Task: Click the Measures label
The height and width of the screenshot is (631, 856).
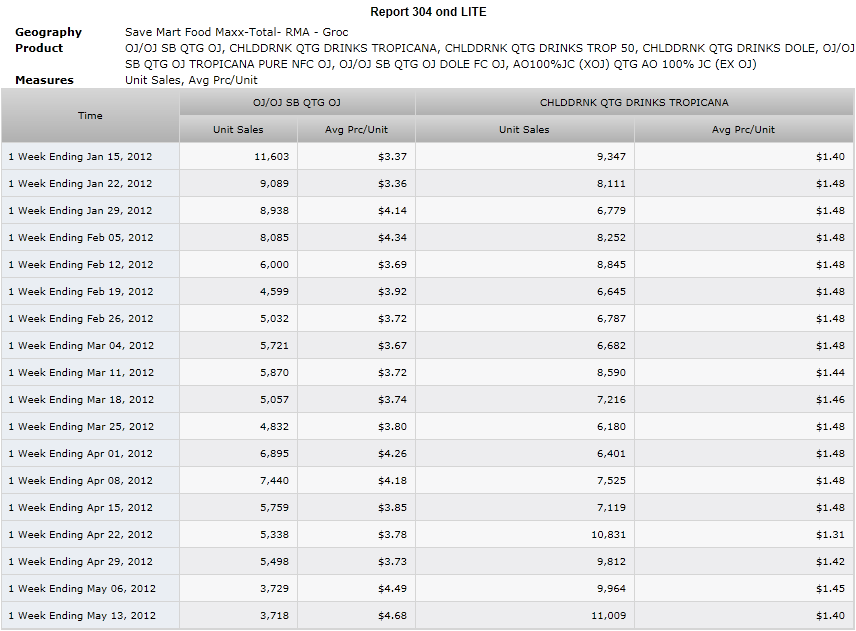Action: click(44, 80)
